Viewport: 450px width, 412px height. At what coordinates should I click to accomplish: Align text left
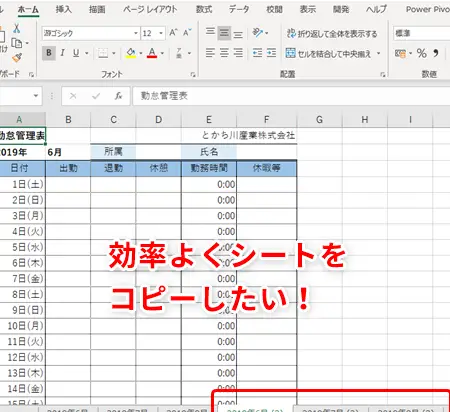210,53
